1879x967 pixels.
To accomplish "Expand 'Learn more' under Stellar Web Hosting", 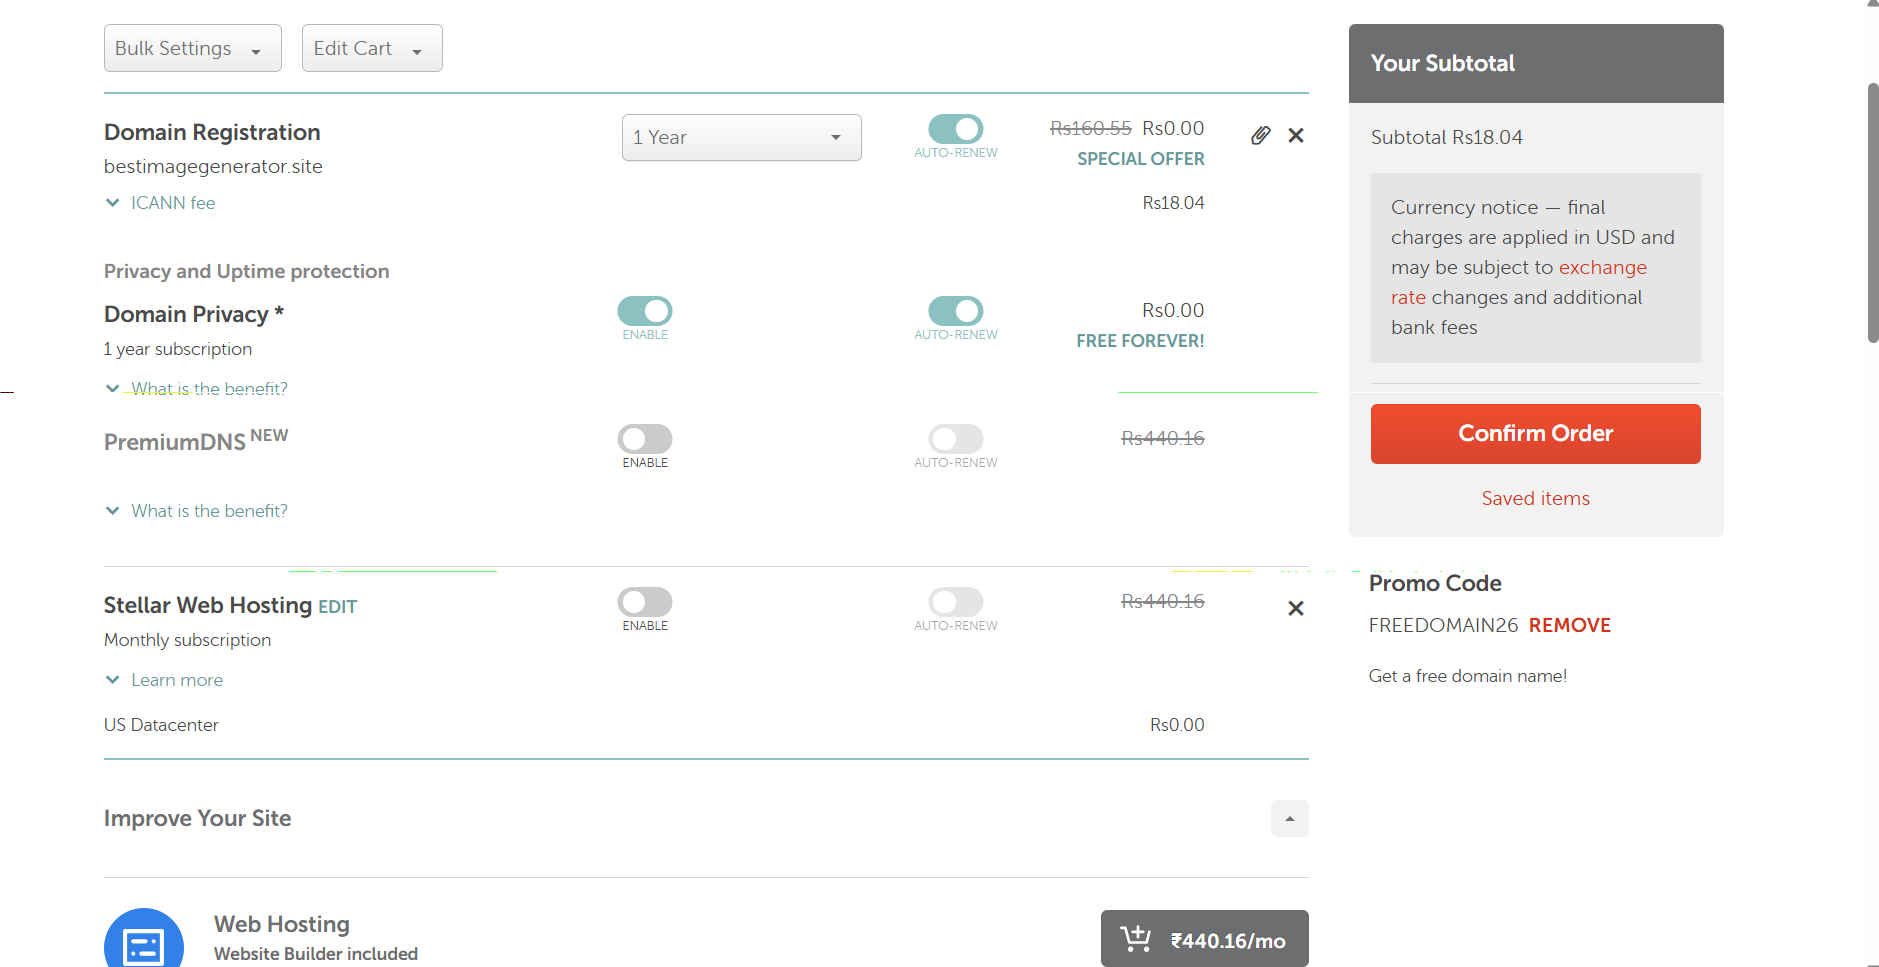I will click(x=176, y=679).
